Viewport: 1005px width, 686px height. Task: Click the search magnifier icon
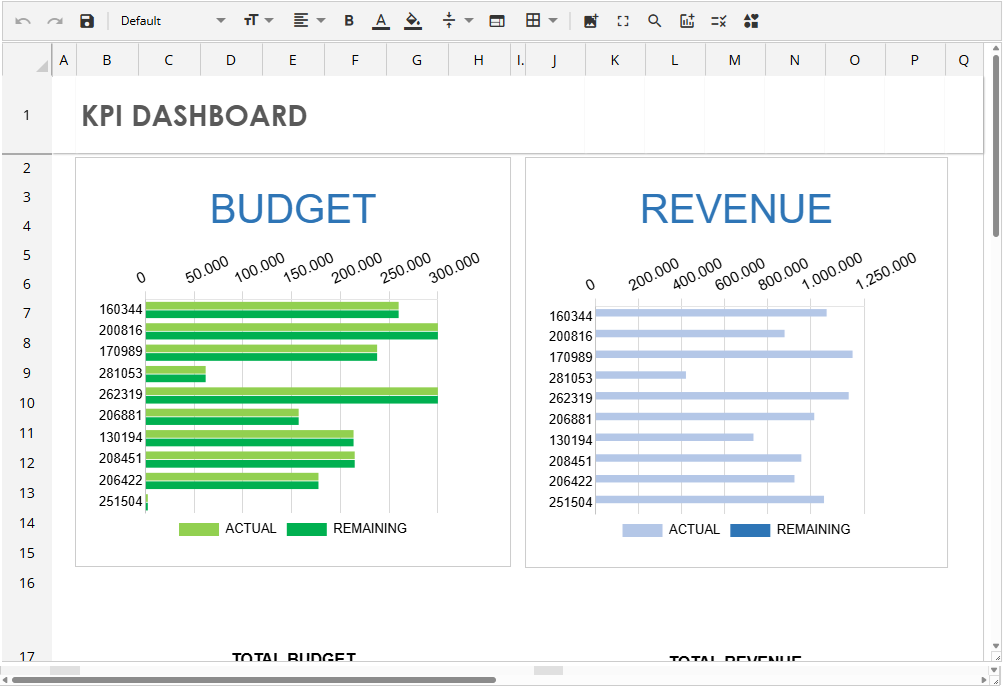pos(655,21)
